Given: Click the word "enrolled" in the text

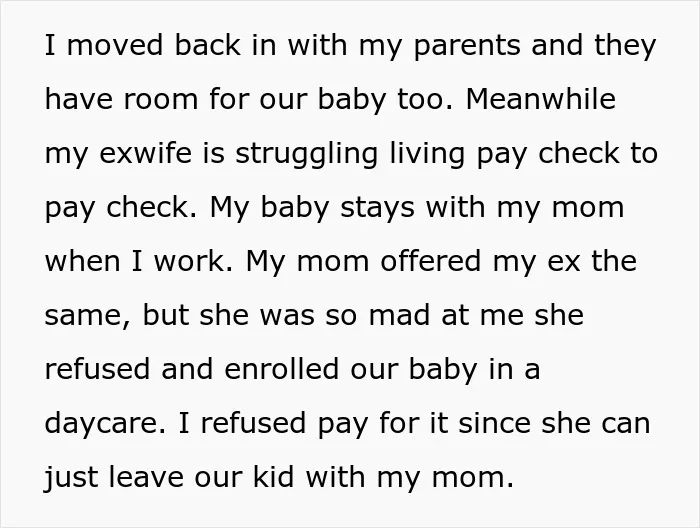Looking at the screenshot, I should pos(281,369).
